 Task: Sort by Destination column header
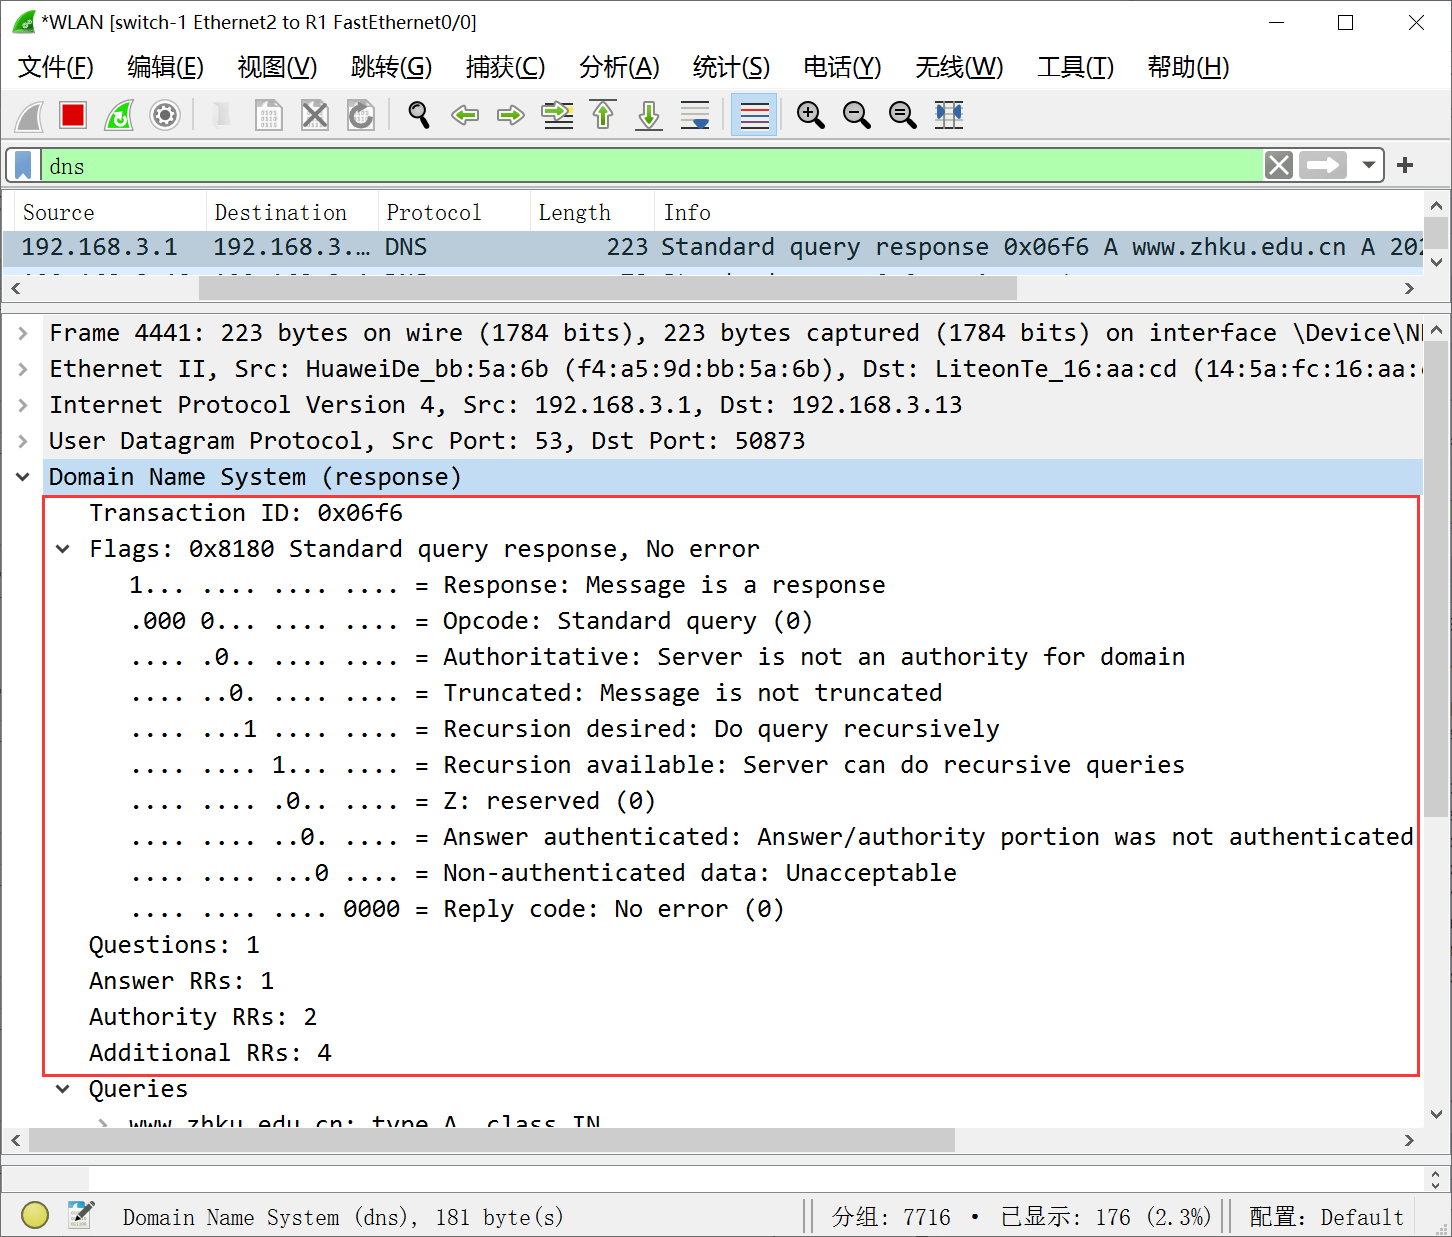(292, 212)
